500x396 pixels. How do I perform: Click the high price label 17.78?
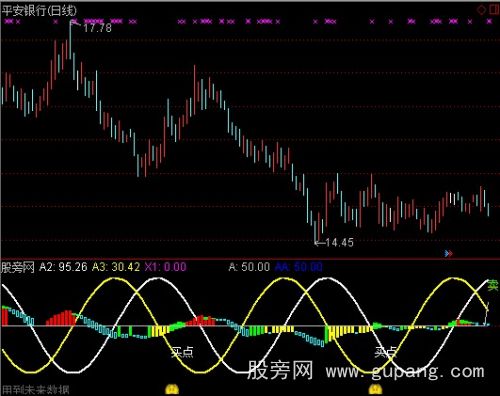[x=97, y=28]
